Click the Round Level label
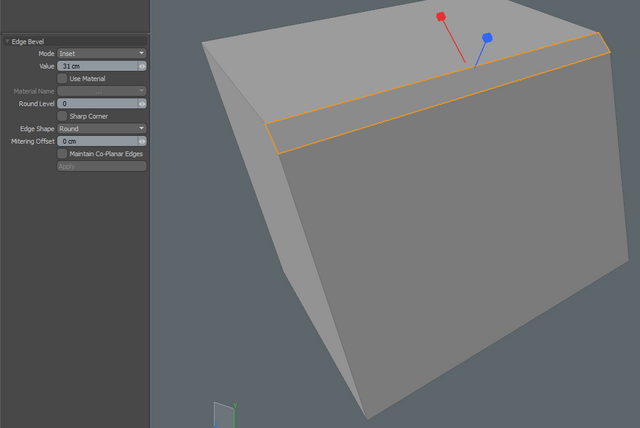Screen dimensions: 640x428 click(36, 104)
